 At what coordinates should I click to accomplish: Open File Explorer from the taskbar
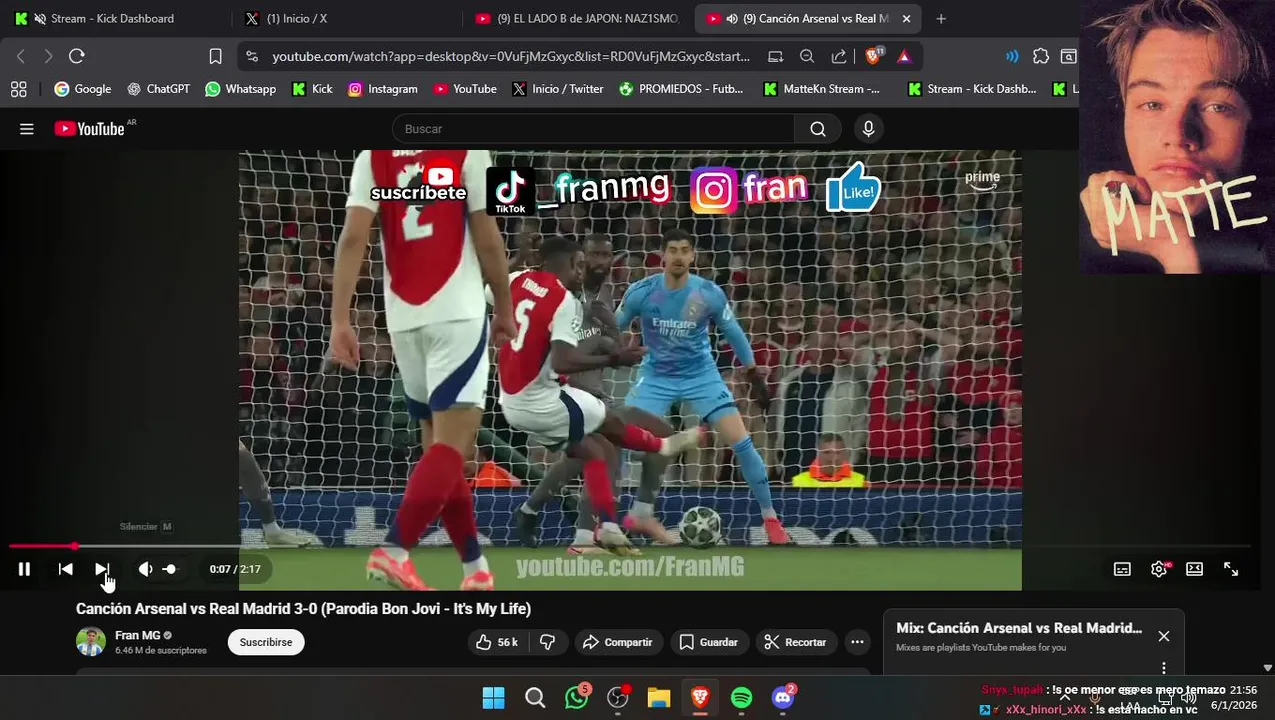[x=658, y=698]
